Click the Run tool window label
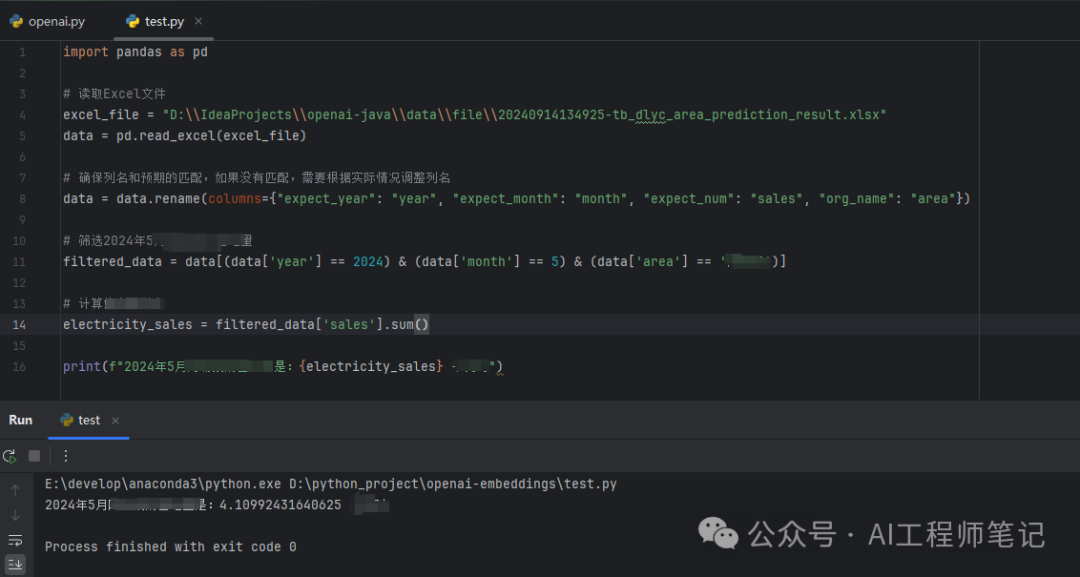Screen dimensions: 1080x577 21,420
